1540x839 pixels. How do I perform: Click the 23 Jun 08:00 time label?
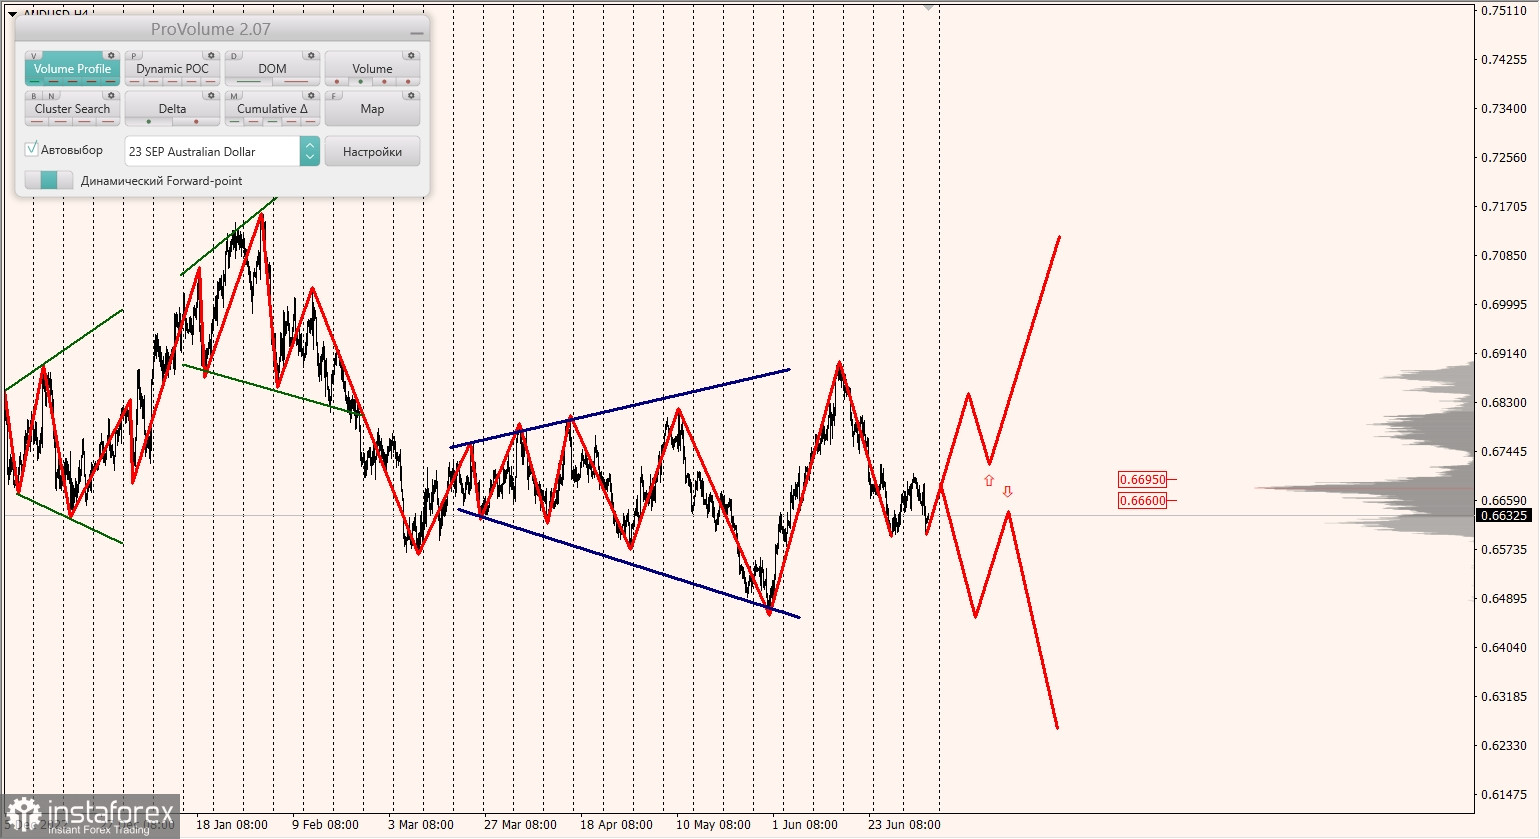point(904,825)
